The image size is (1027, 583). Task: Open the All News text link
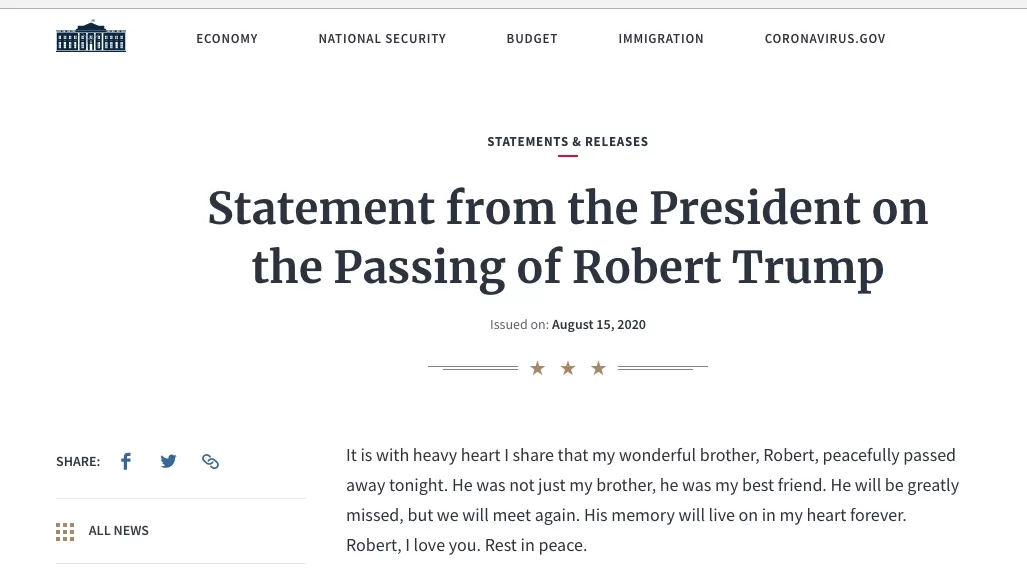[119, 531]
